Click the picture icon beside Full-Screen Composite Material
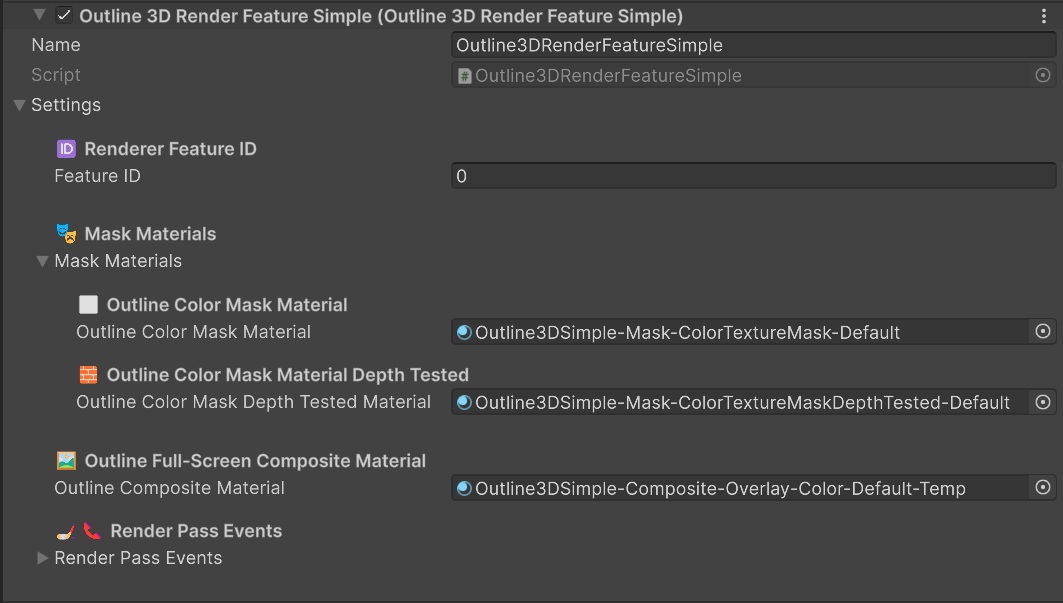Screen dimensions: 1063x603 click(66, 461)
